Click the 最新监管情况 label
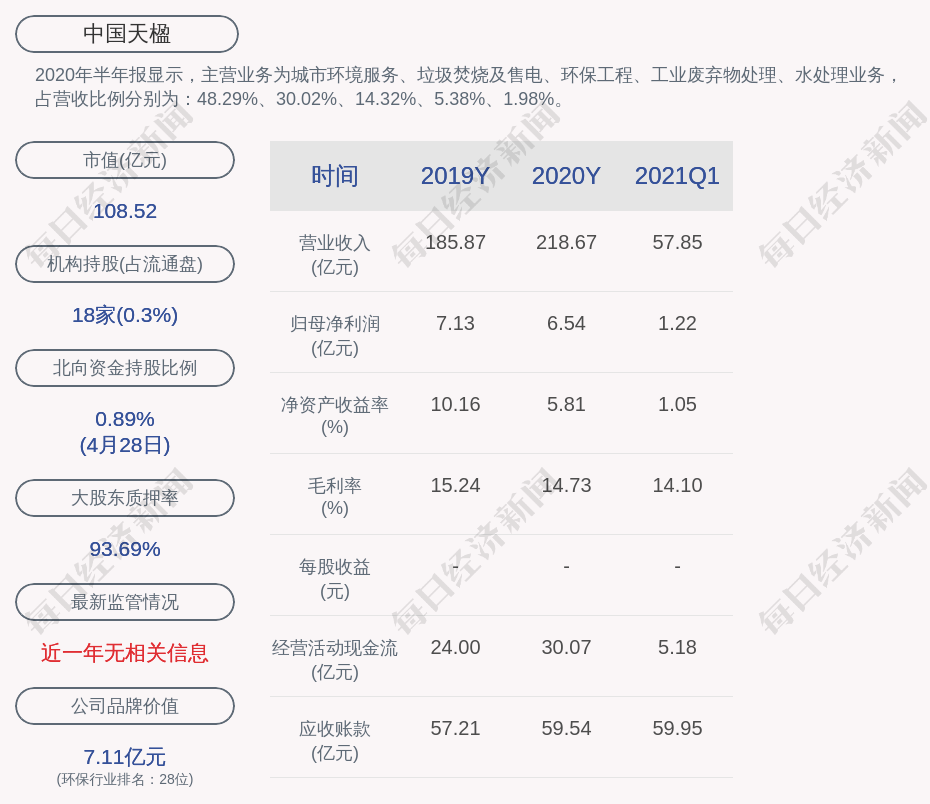This screenshot has height=804, width=930. [125, 602]
